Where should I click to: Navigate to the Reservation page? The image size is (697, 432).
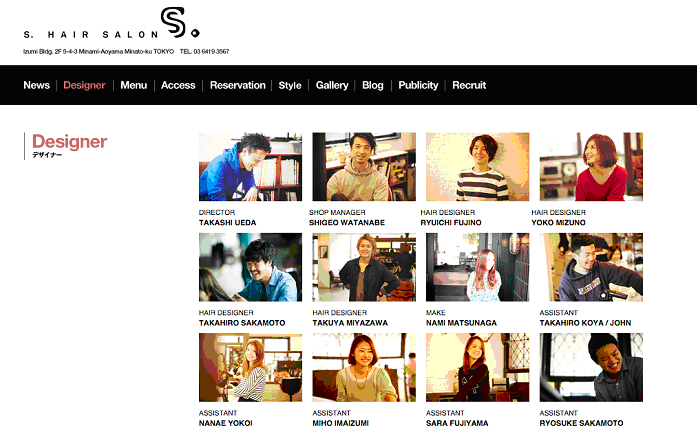(x=238, y=86)
